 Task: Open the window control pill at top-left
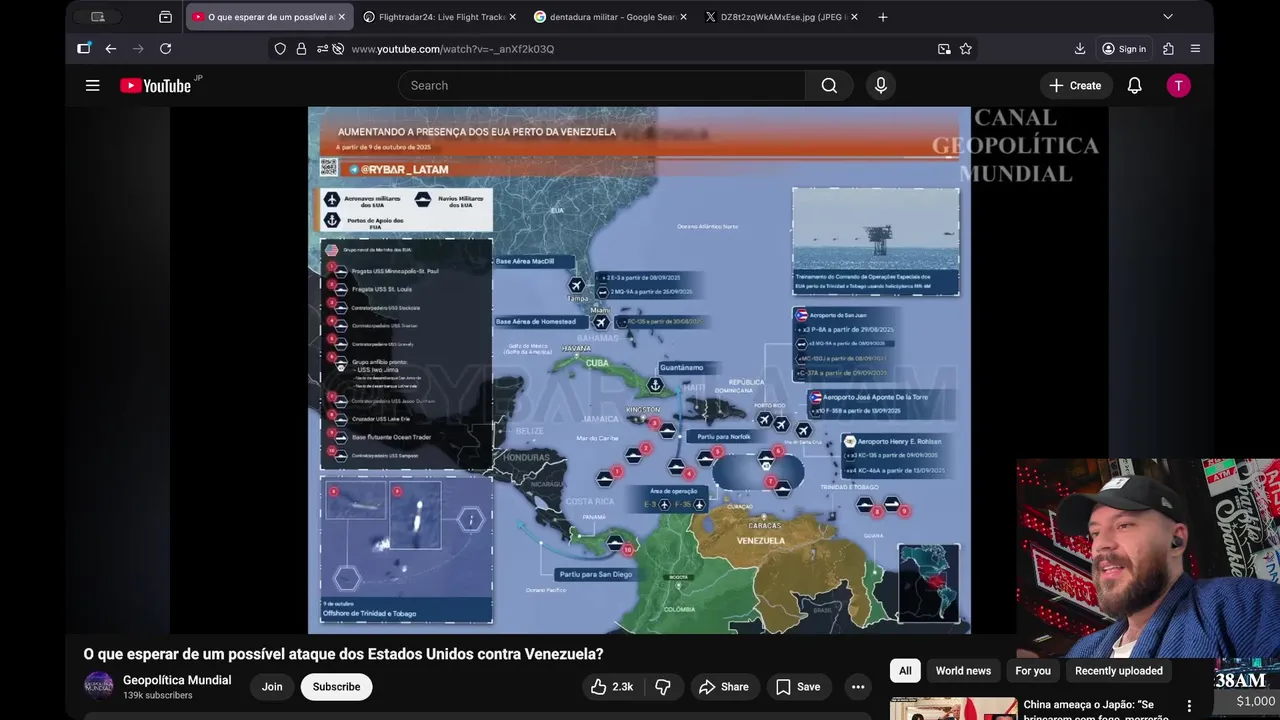(98, 17)
